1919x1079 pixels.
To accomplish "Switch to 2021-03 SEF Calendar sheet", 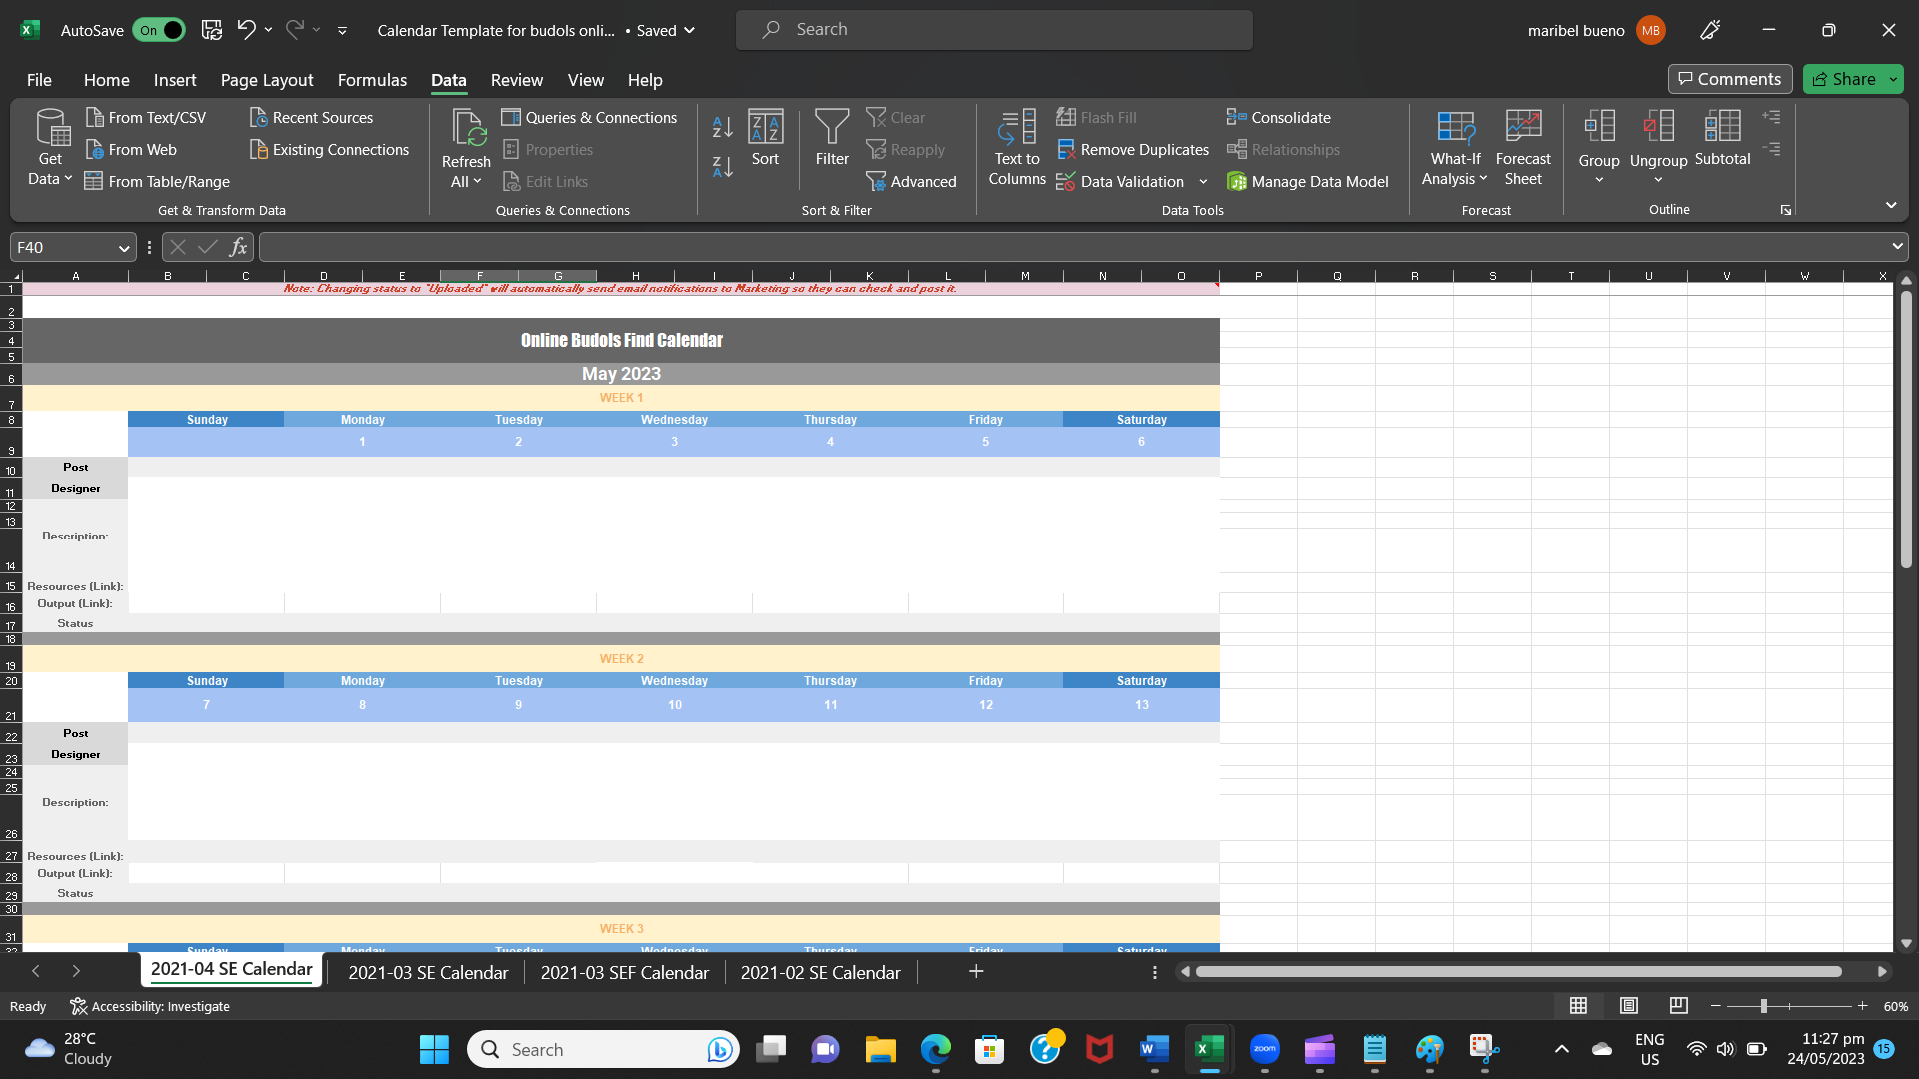I will (x=624, y=972).
